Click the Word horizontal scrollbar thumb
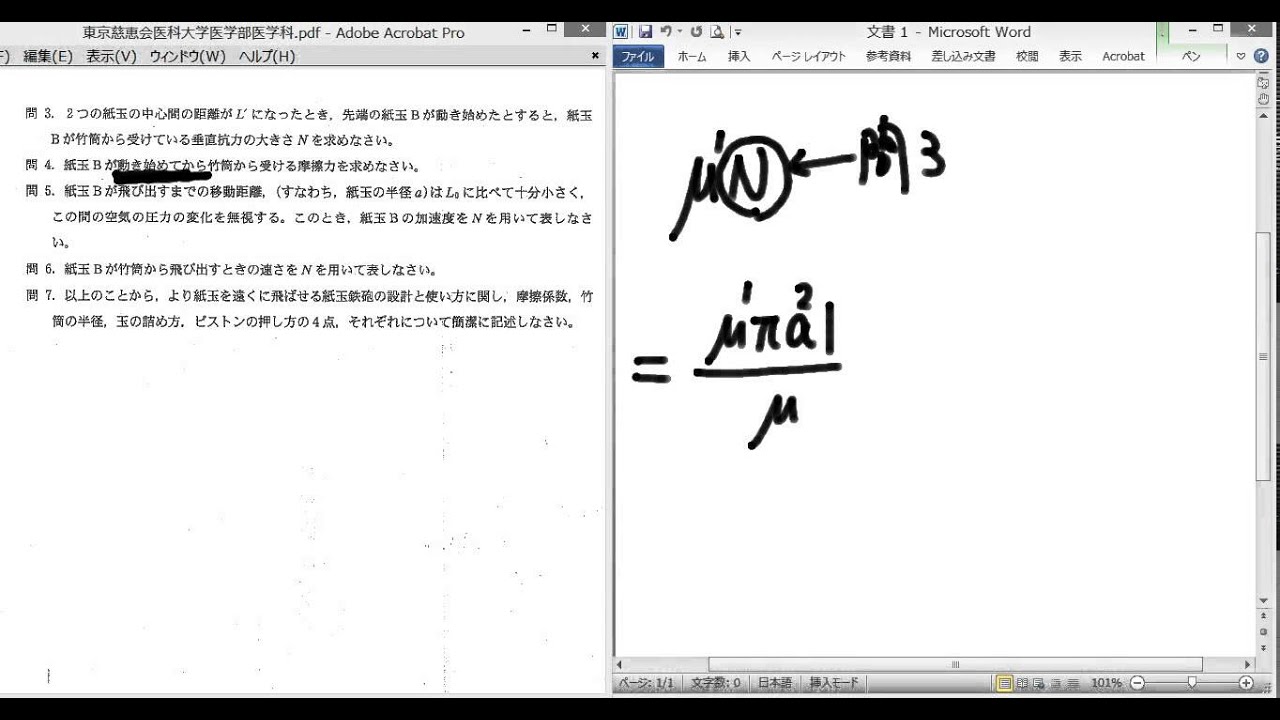 (955, 664)
